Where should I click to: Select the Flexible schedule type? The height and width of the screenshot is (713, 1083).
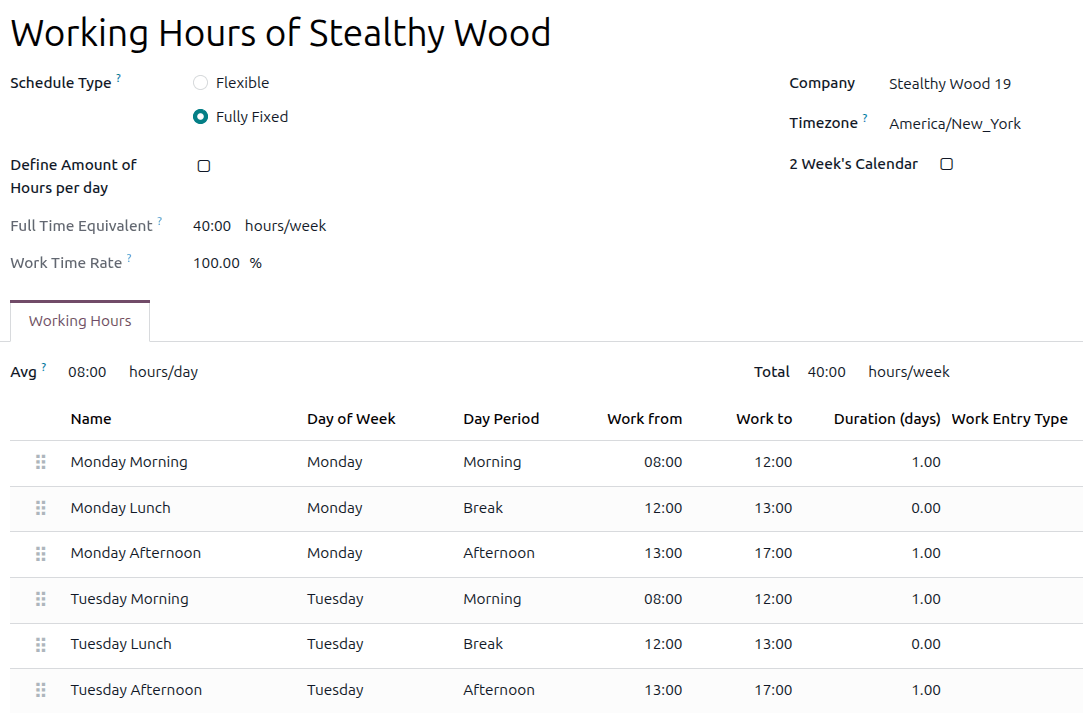click(200, 83)
